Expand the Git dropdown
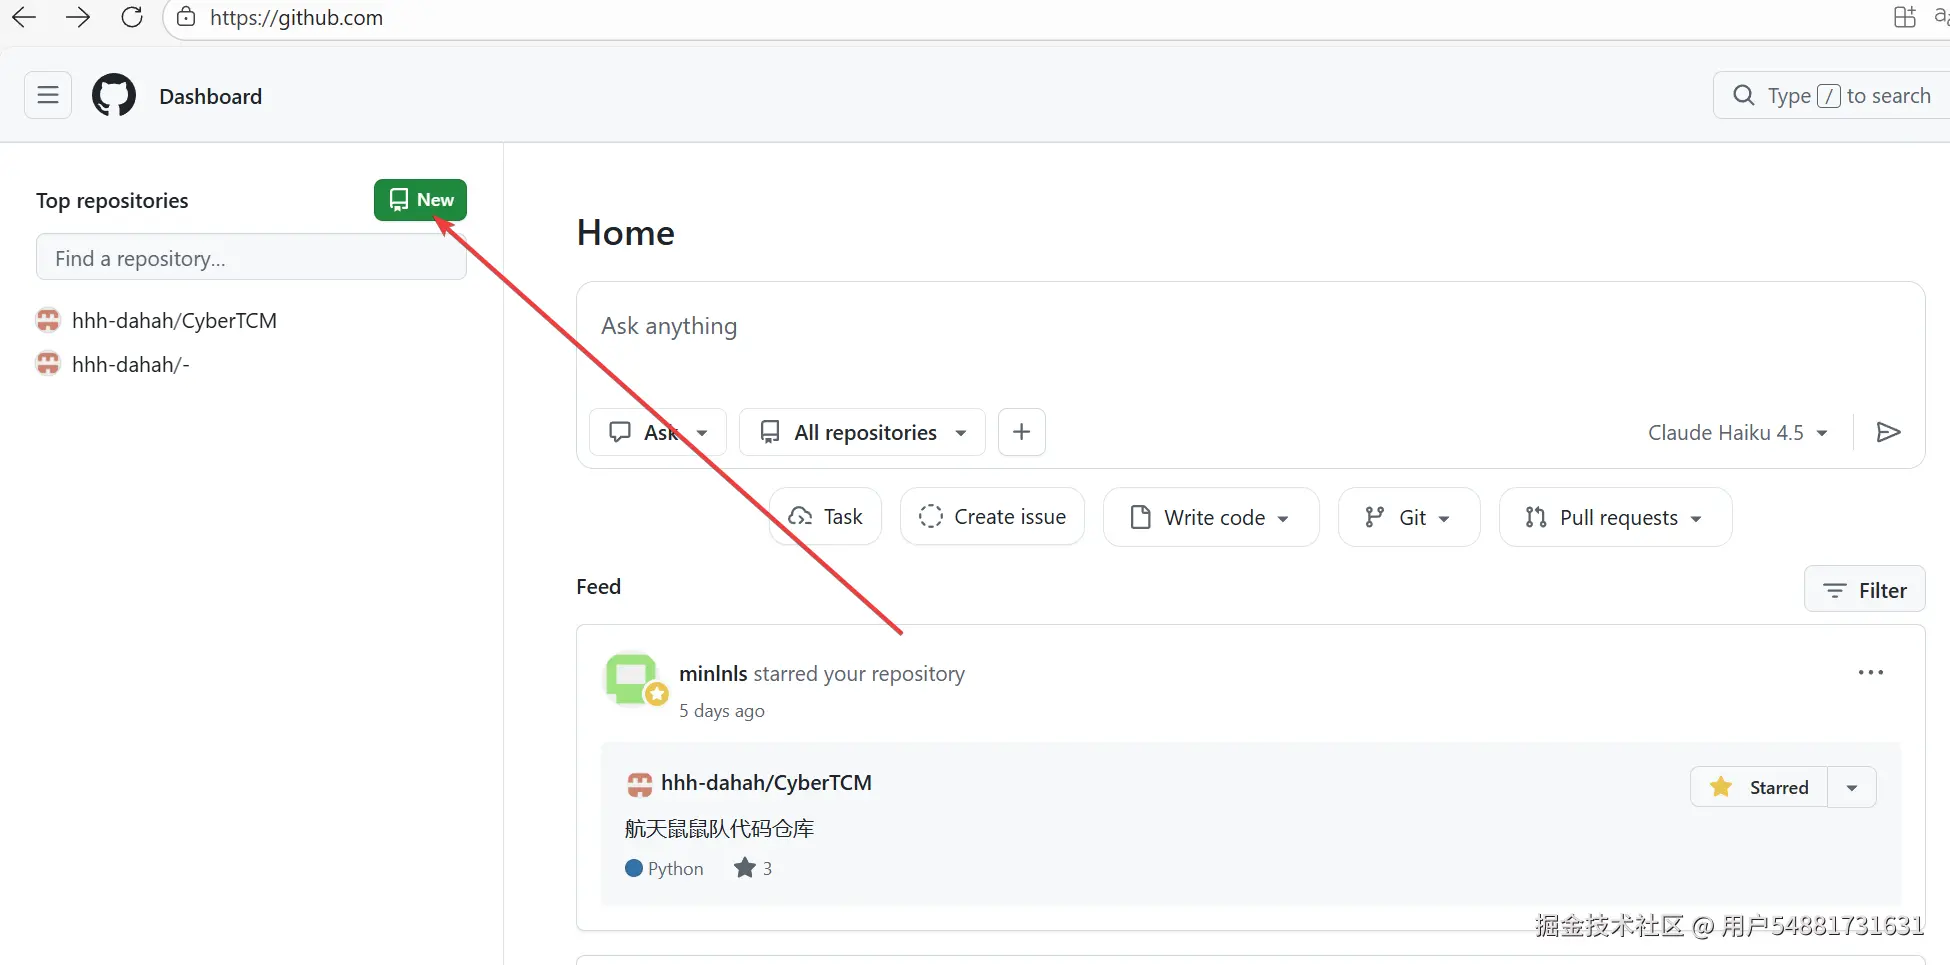Viewport: 1950px width, 965px height. (1409, 517)
